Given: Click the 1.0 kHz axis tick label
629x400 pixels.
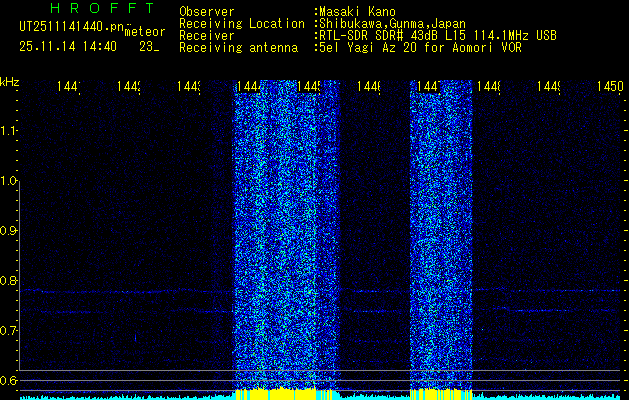Looking at the screenshot, I should coord(8,181).
